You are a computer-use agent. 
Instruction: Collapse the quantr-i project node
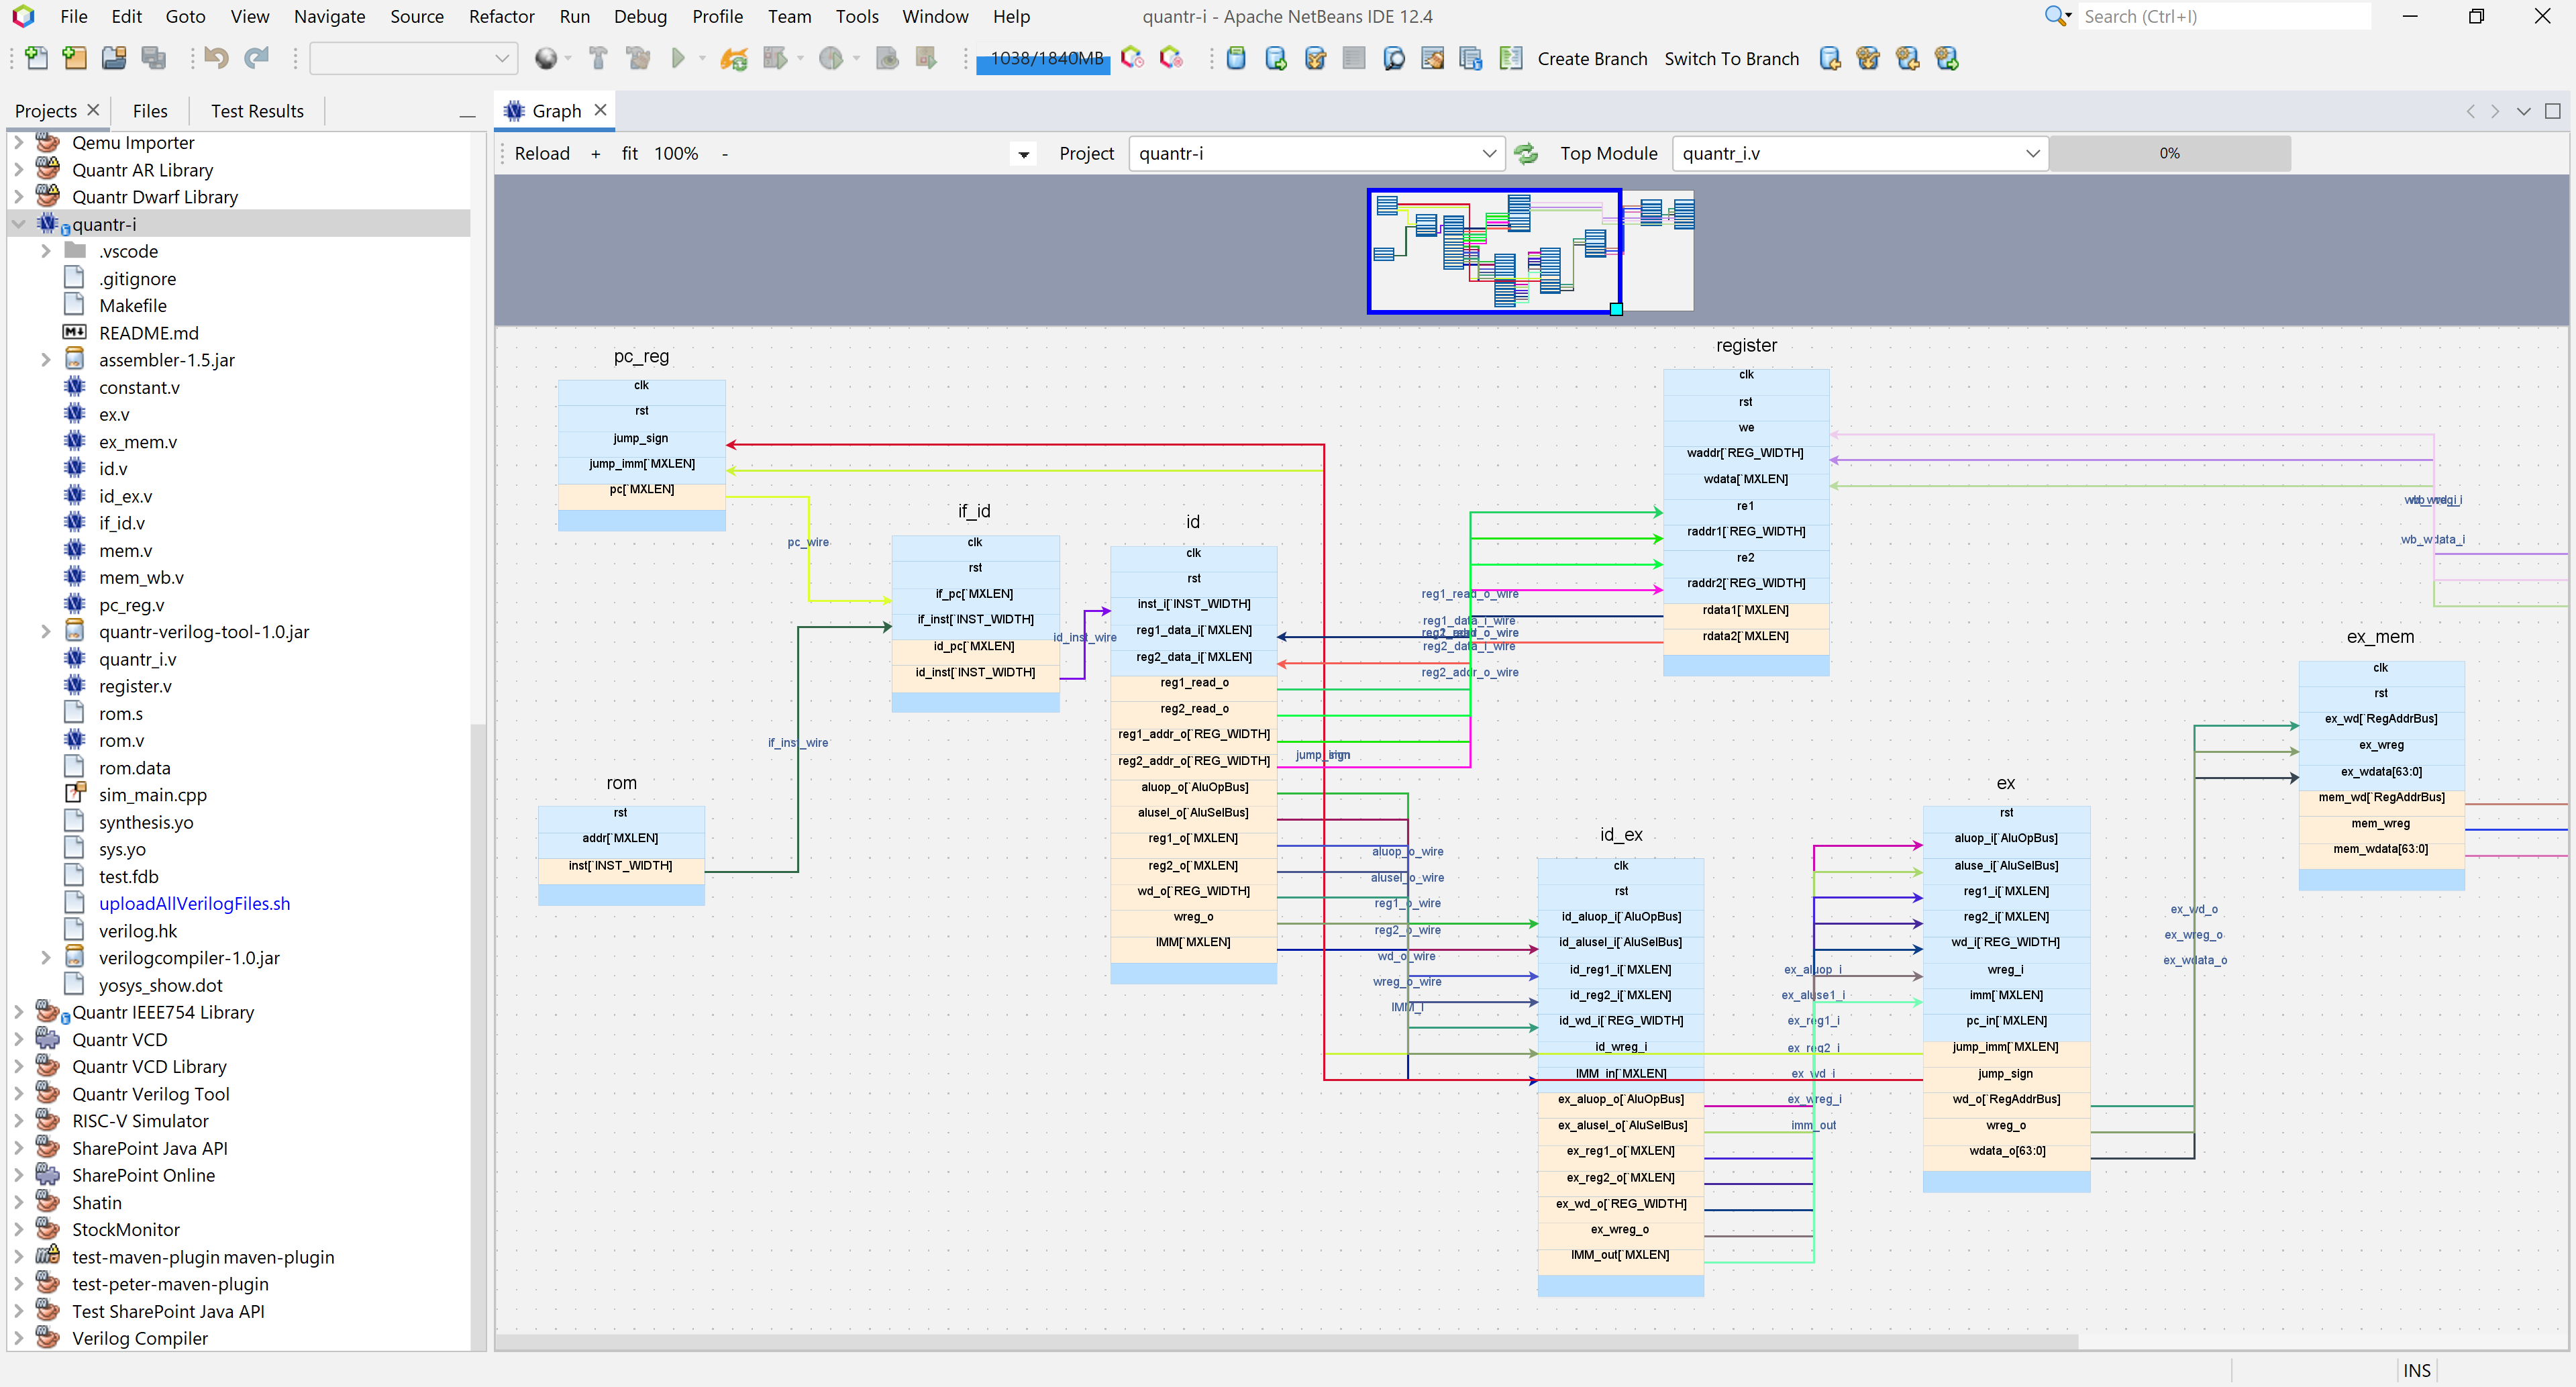18,224
